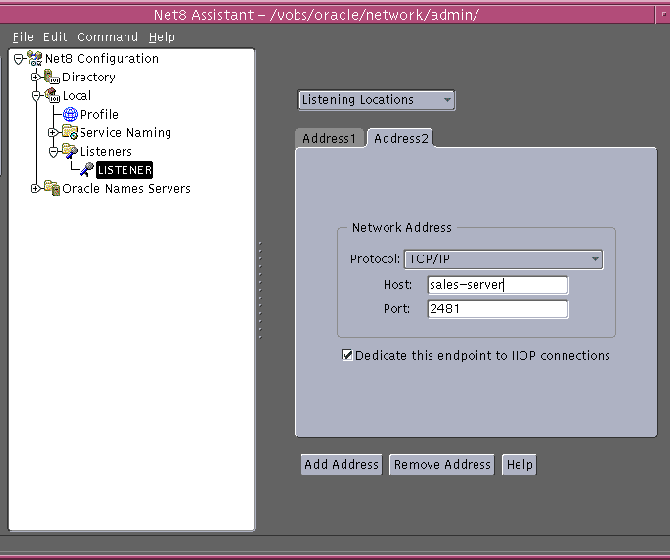Expand the Service Naming node

(x=52, y=133)
